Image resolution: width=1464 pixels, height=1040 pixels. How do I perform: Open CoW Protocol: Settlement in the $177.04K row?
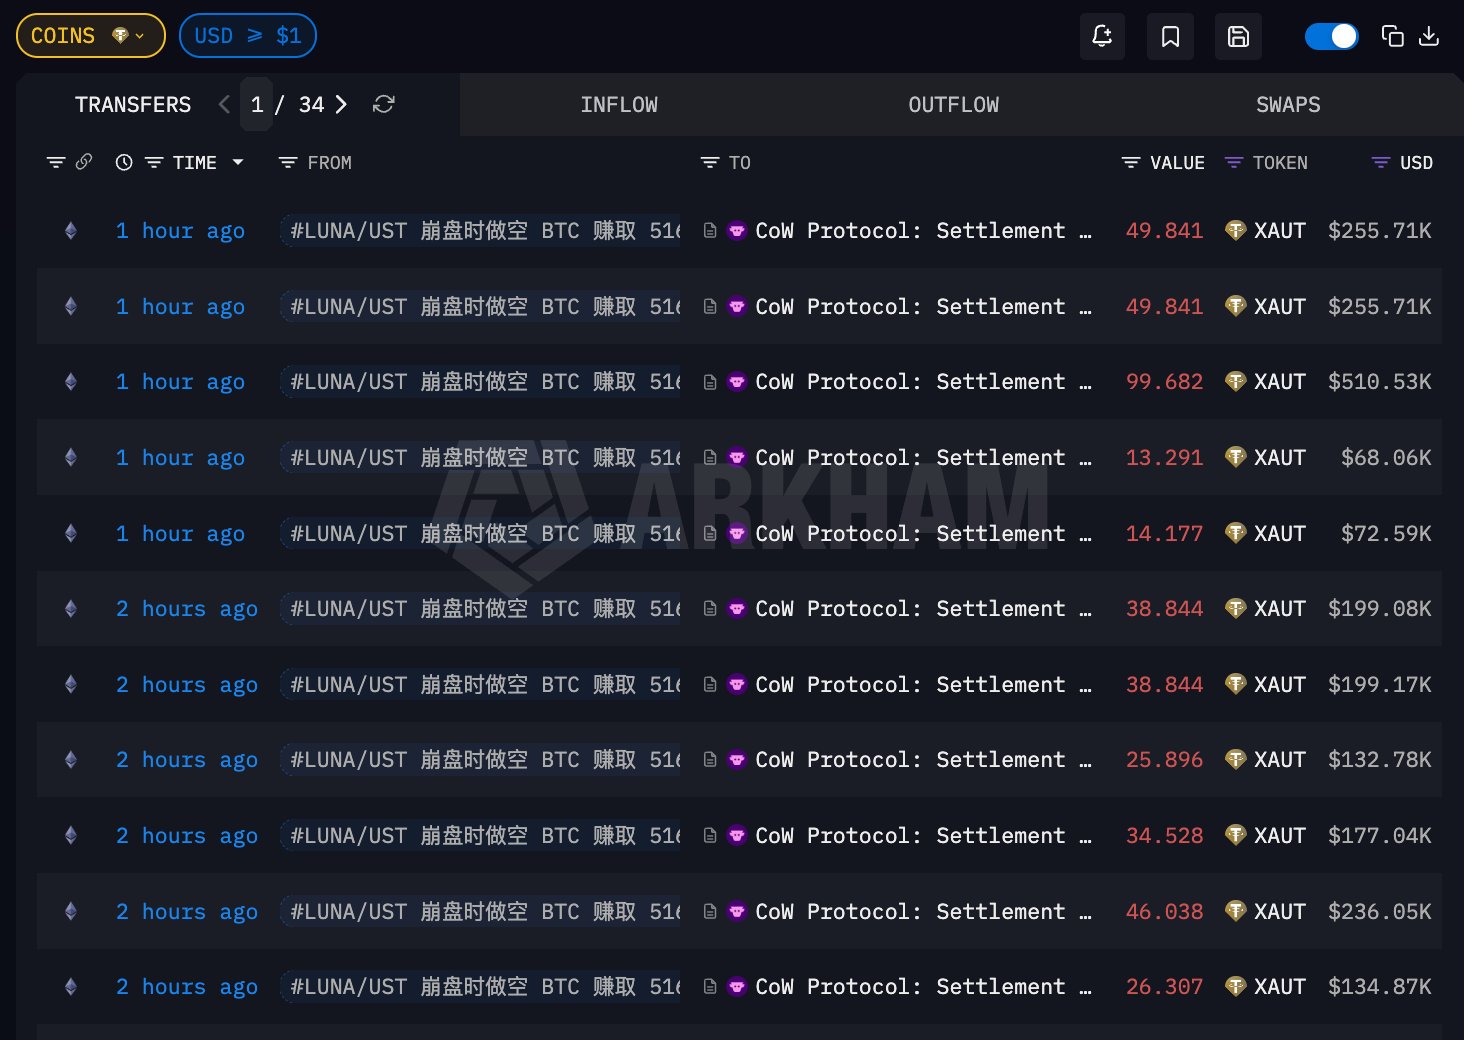(924, 836)
